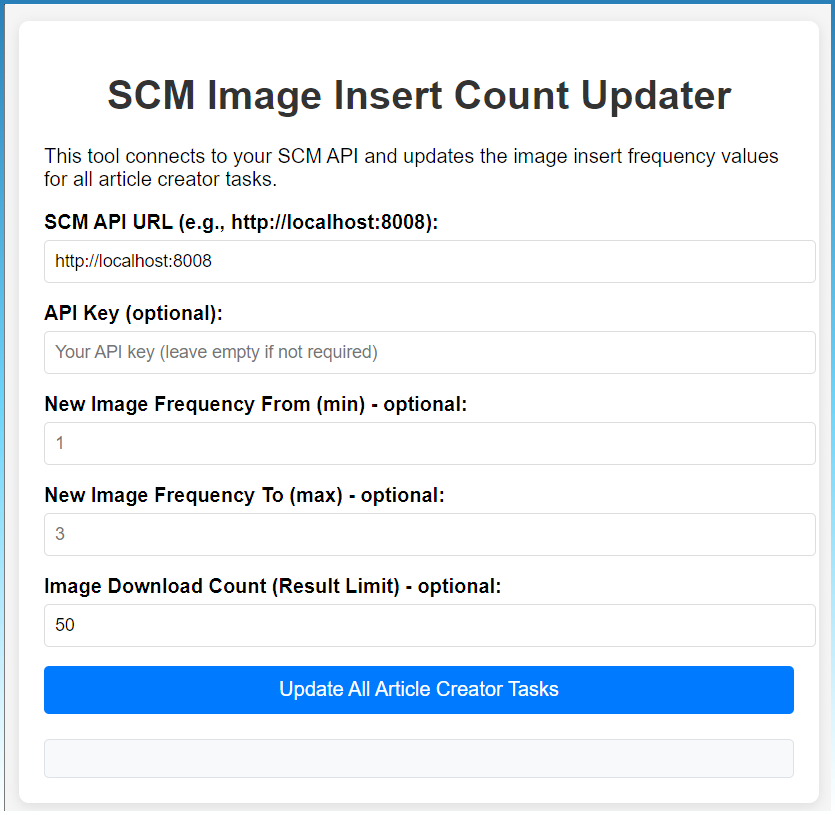Click the "API Key (optional)" label

[133, 313]
